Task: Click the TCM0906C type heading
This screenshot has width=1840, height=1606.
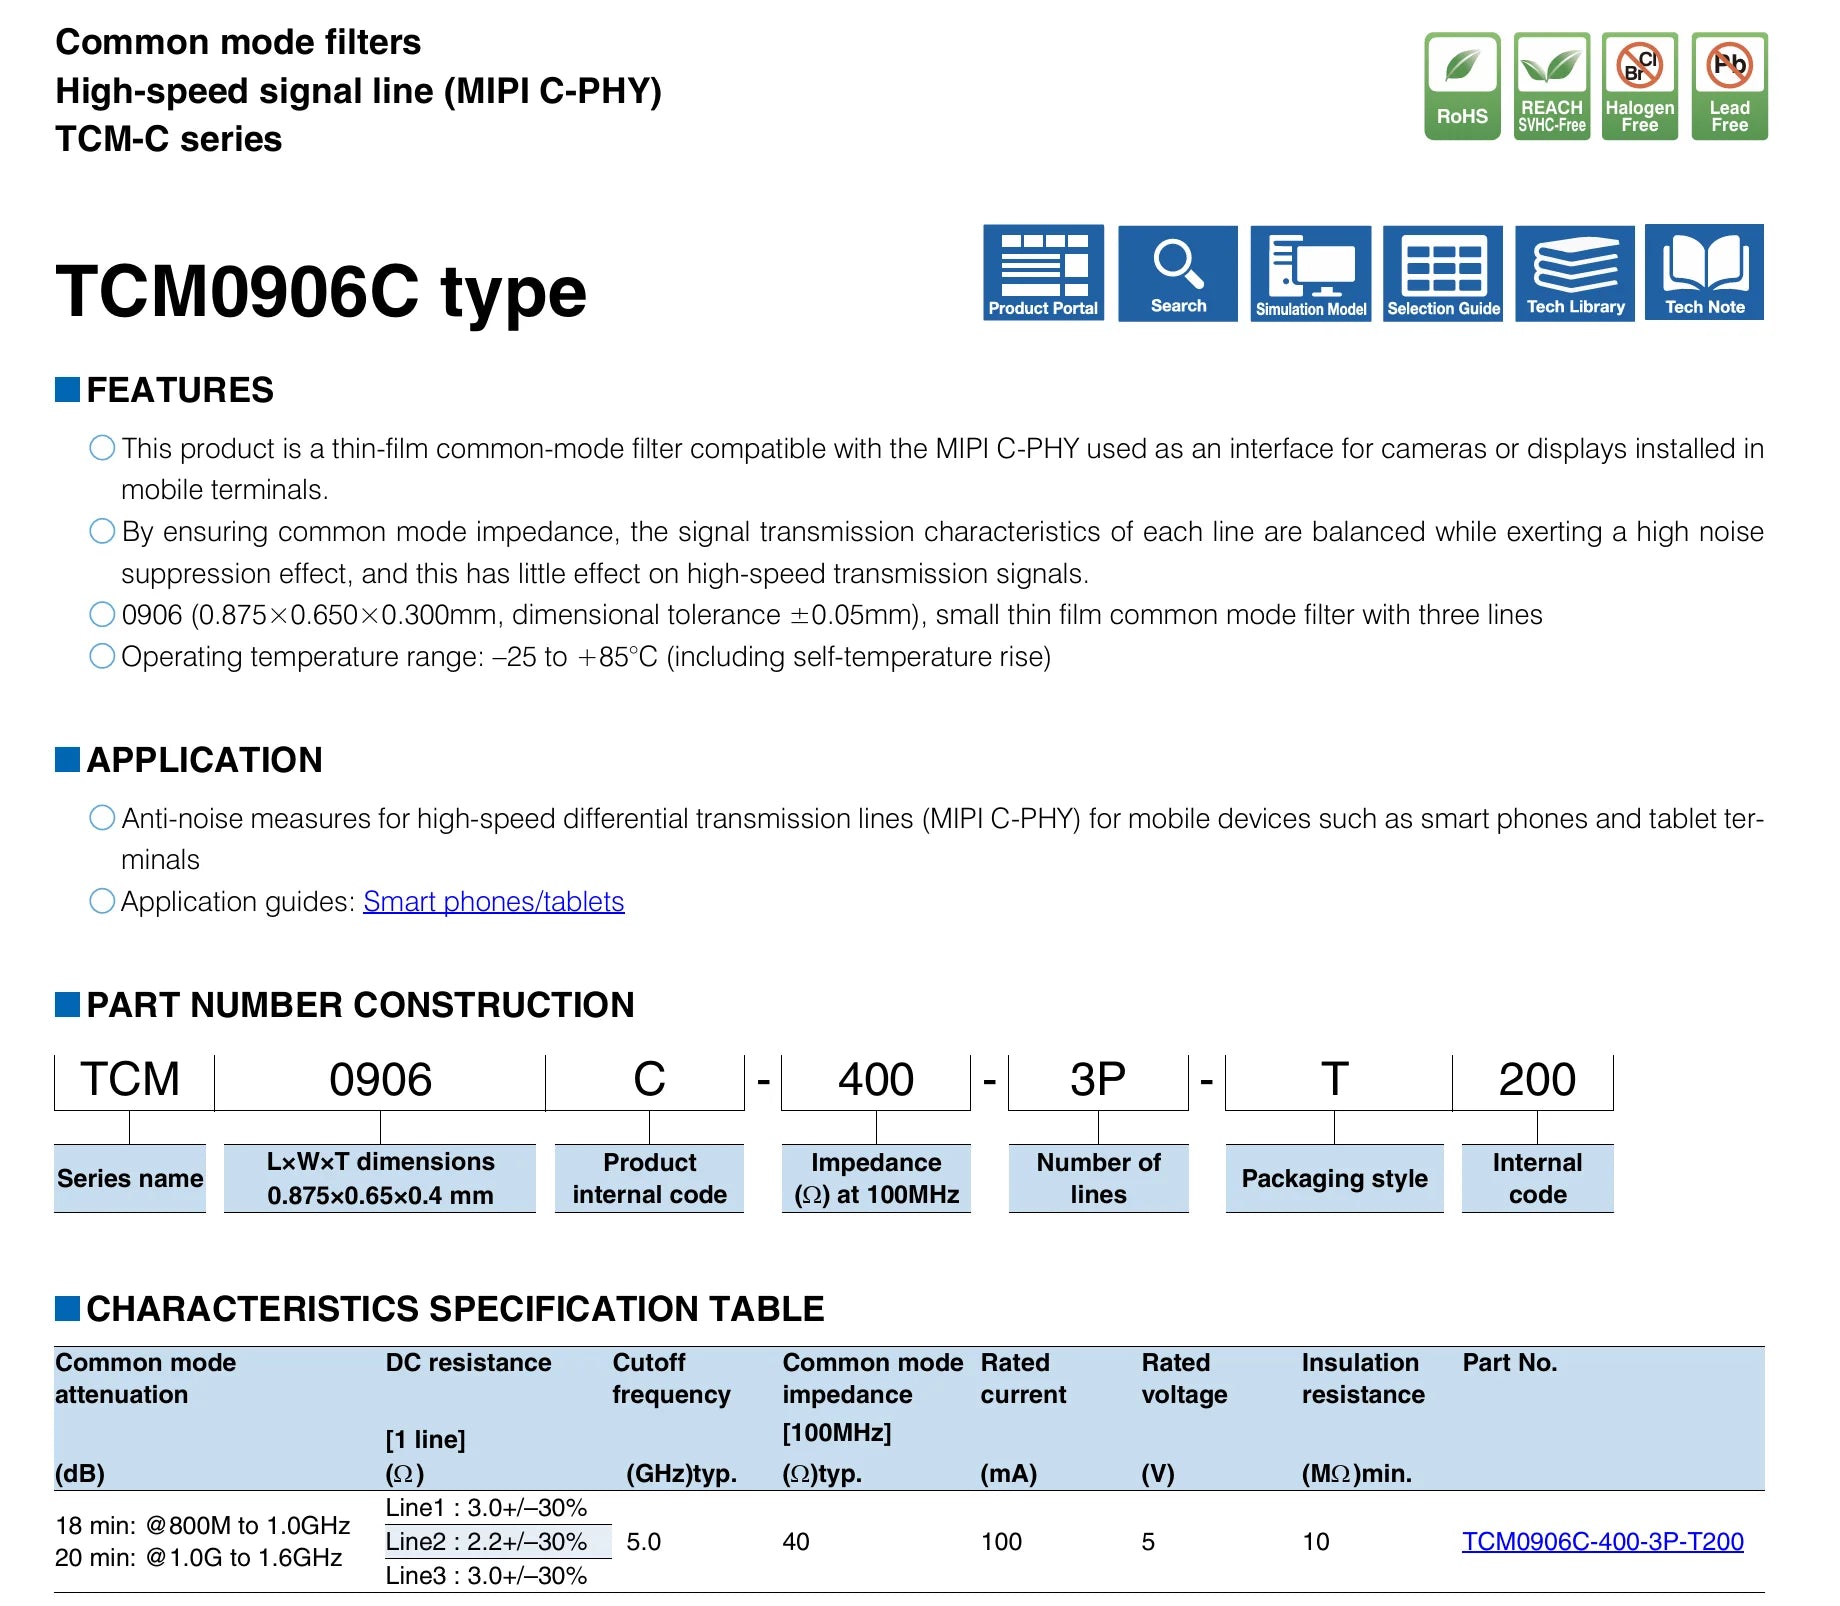Action: pos(321,292)
